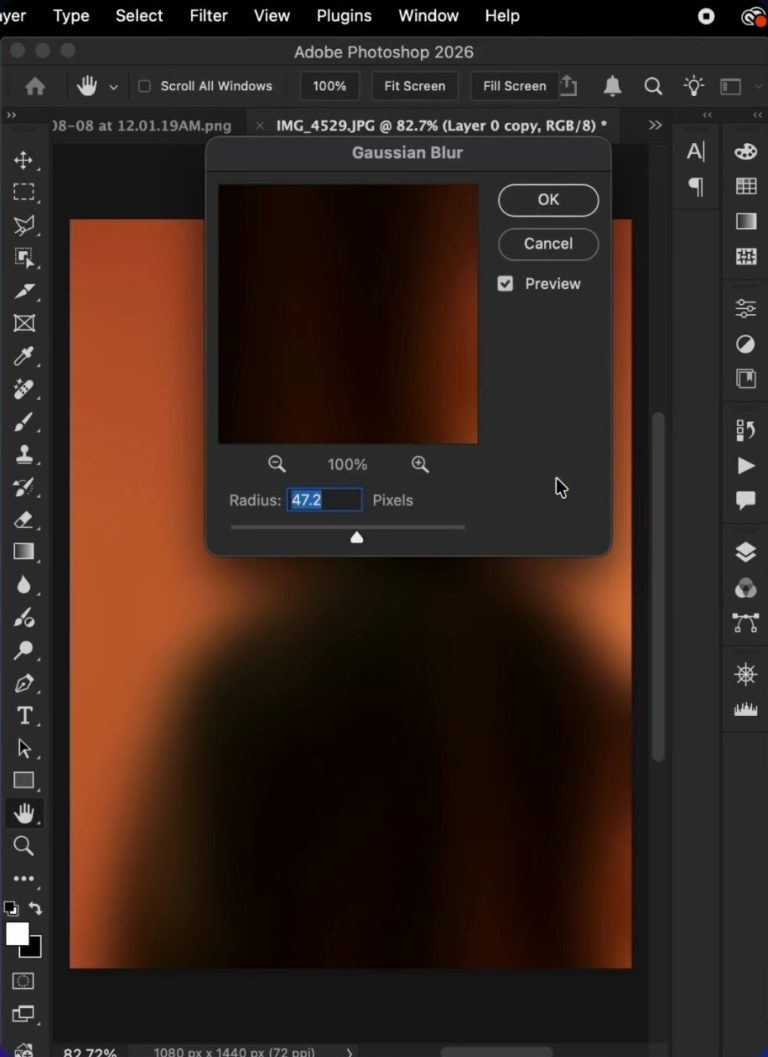
Task: Select the Object Selection tool
Action: point(24,258)
